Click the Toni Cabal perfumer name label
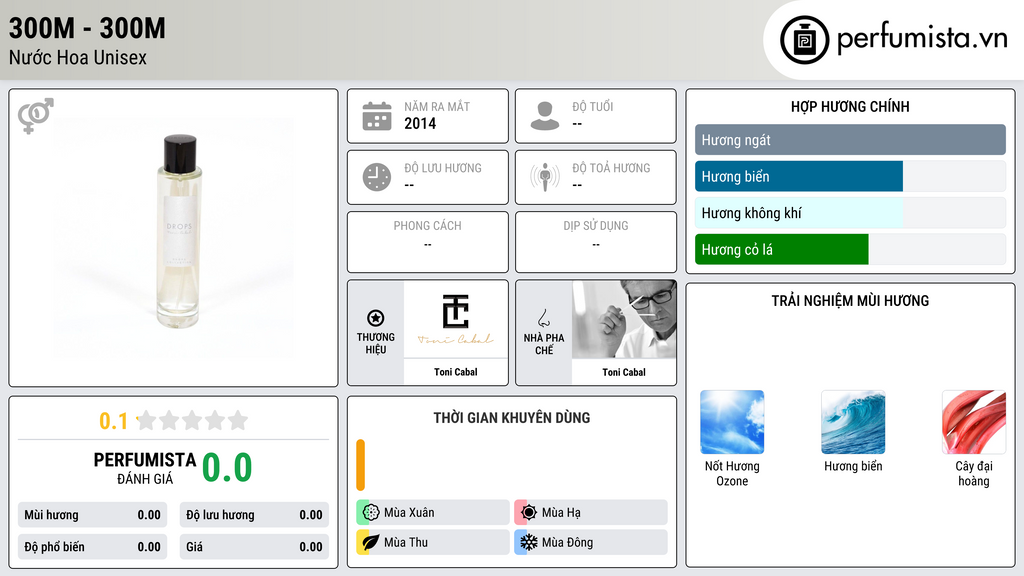This screenshot has height=576, width=1024. point(624,372)
